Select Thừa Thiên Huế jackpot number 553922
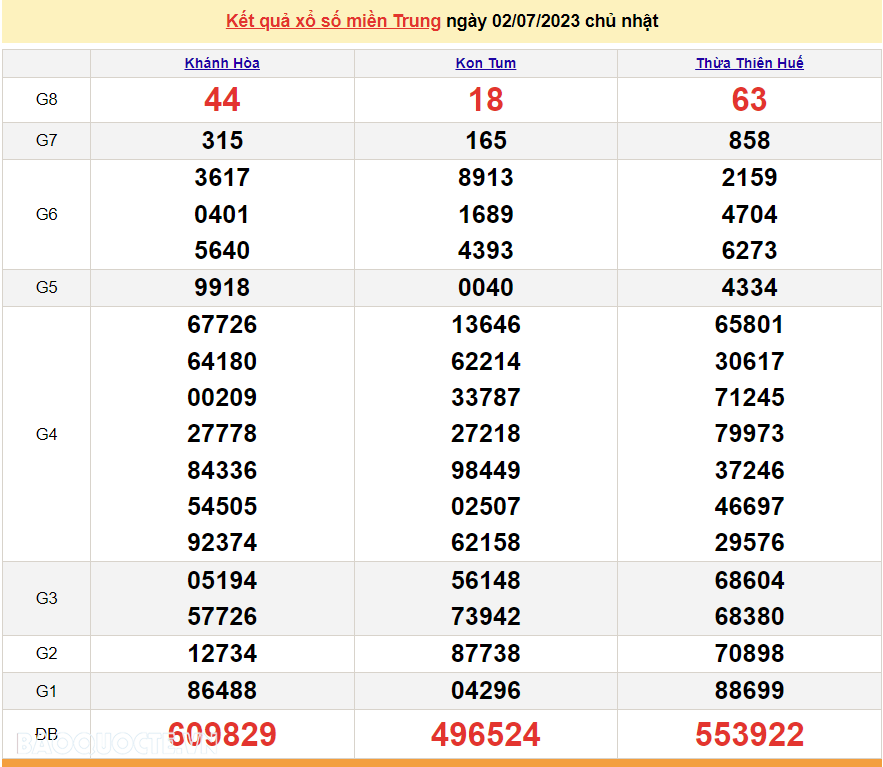This screenshot has height=767, width=883. (749, 735)
